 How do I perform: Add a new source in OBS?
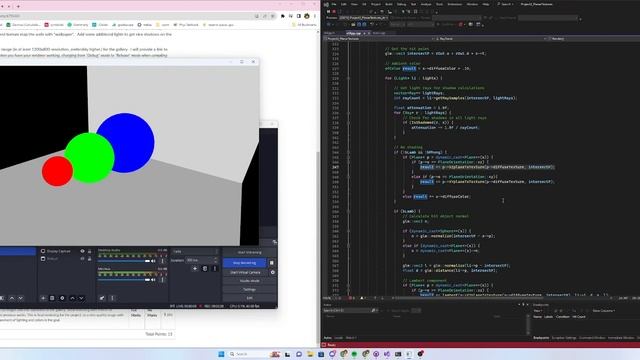pos(43,298)
